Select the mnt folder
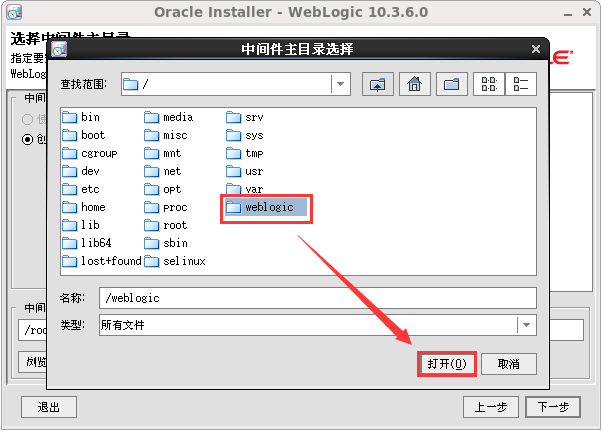The height and width of the screenshot is (431, 604). click(163, 153)
